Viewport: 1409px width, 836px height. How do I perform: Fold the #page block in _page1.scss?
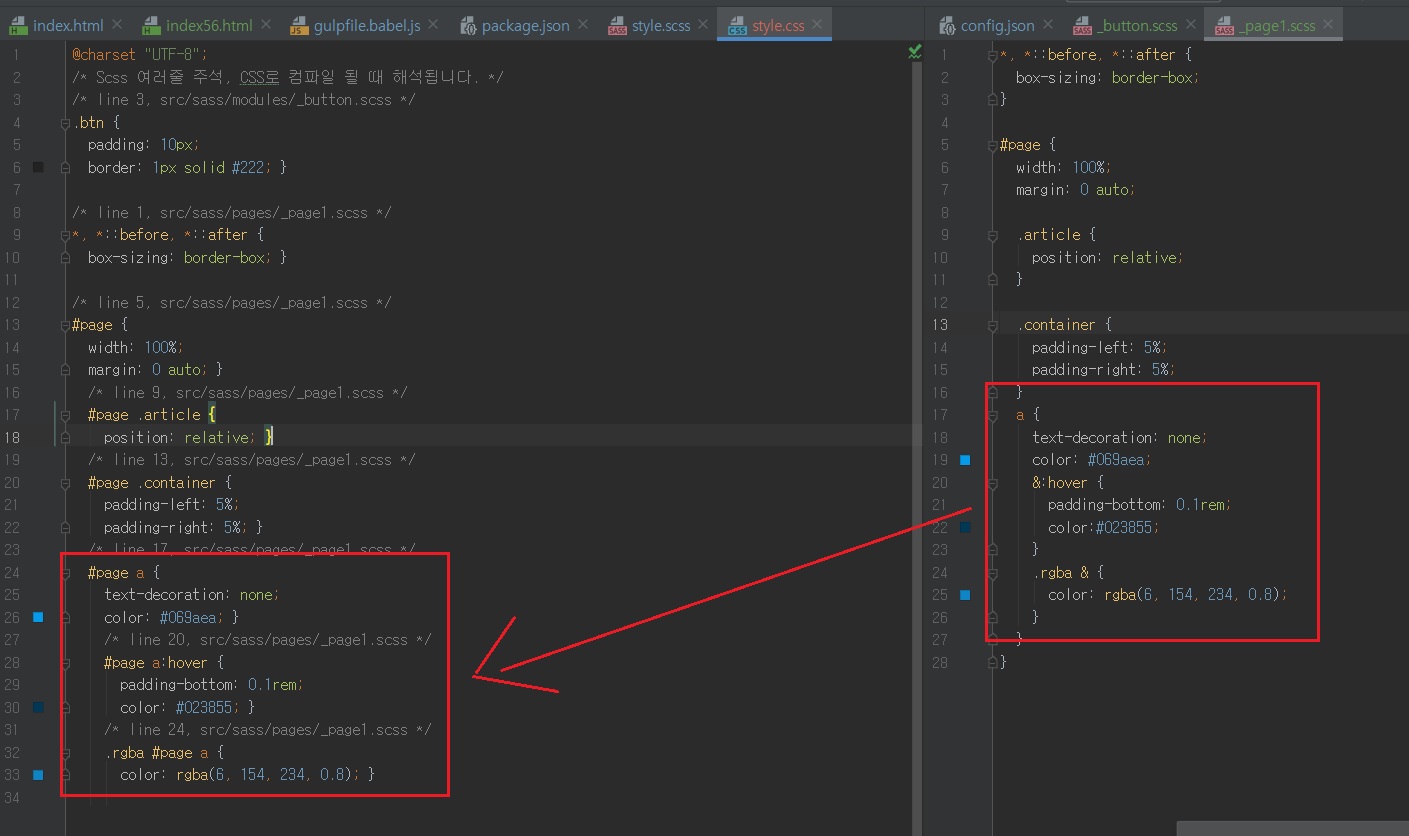pyautogui.click(x=991, y=145)
